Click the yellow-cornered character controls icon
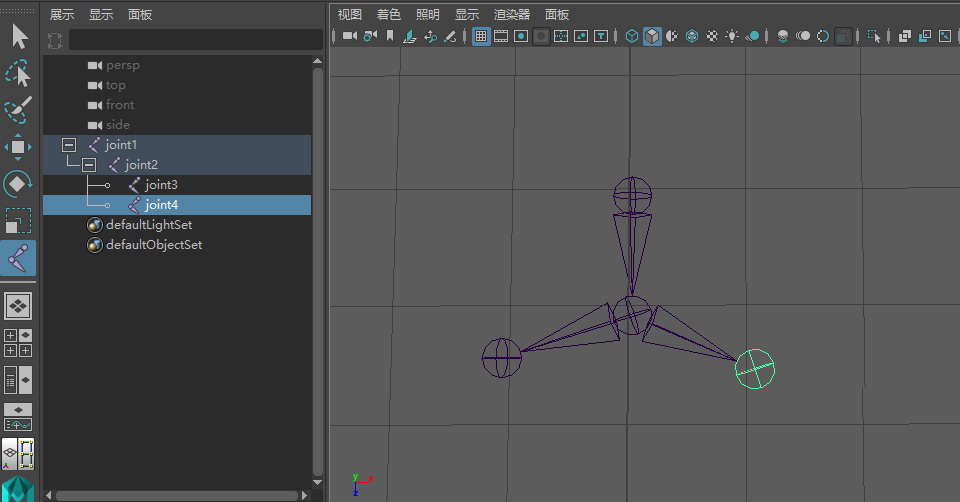The image size is (960, 502). point(26,454)
